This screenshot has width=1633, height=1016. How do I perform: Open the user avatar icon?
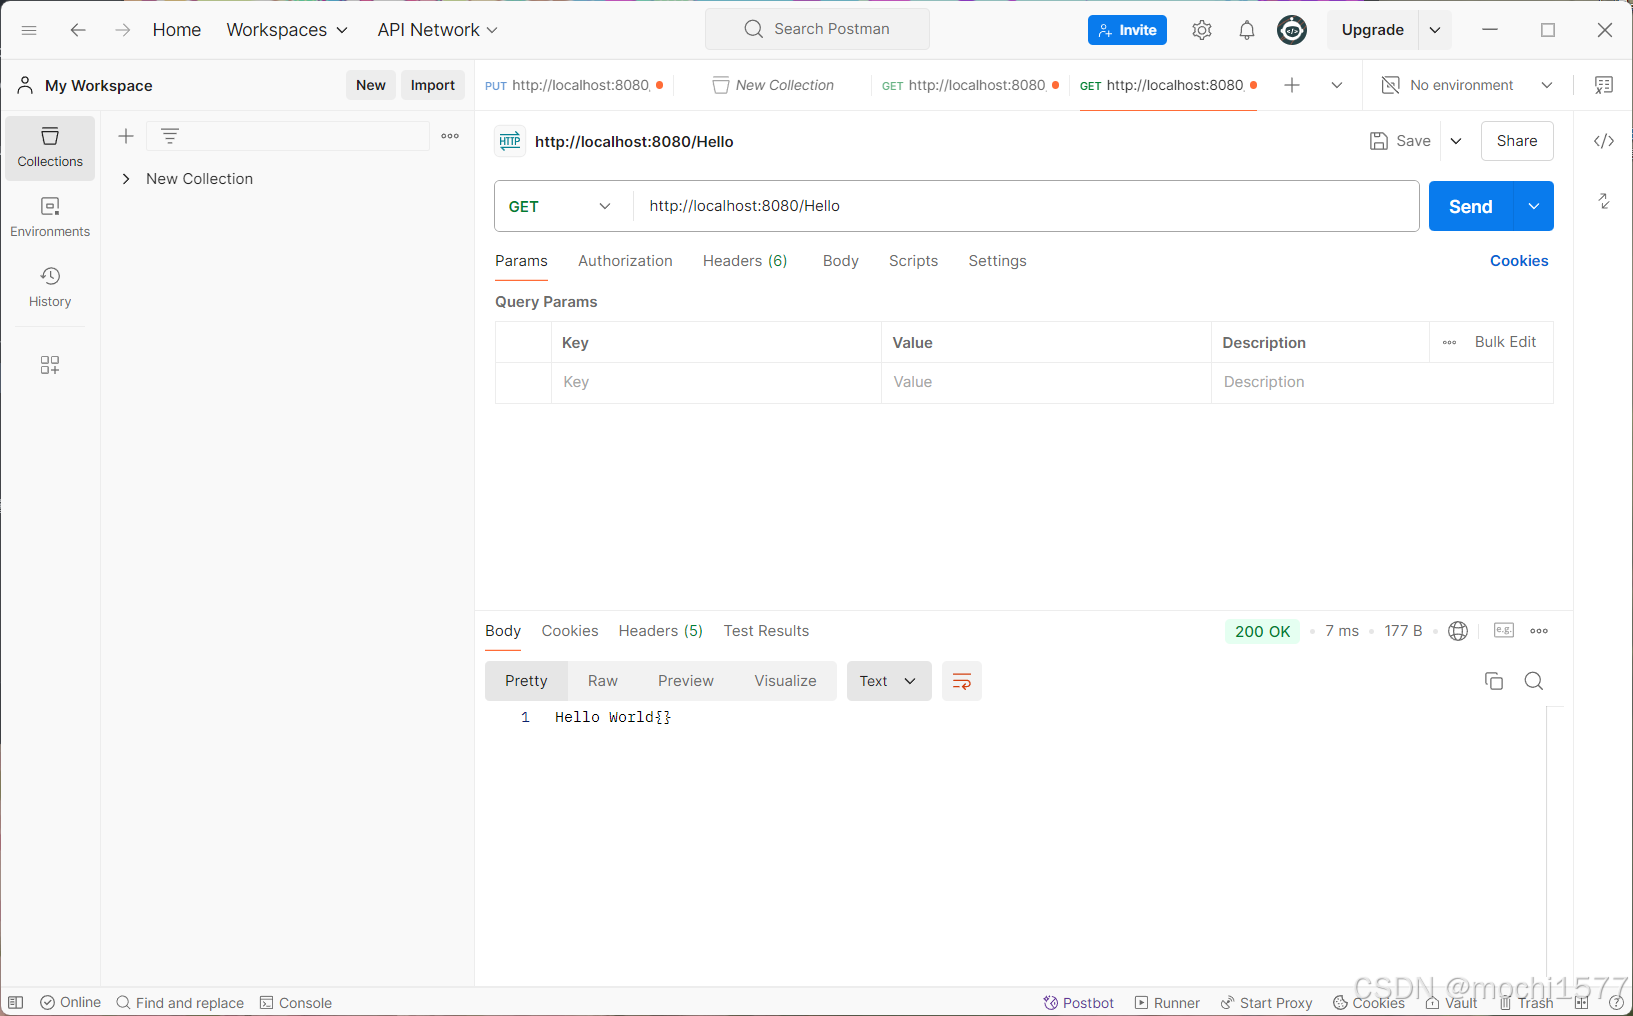(1292, 30)
